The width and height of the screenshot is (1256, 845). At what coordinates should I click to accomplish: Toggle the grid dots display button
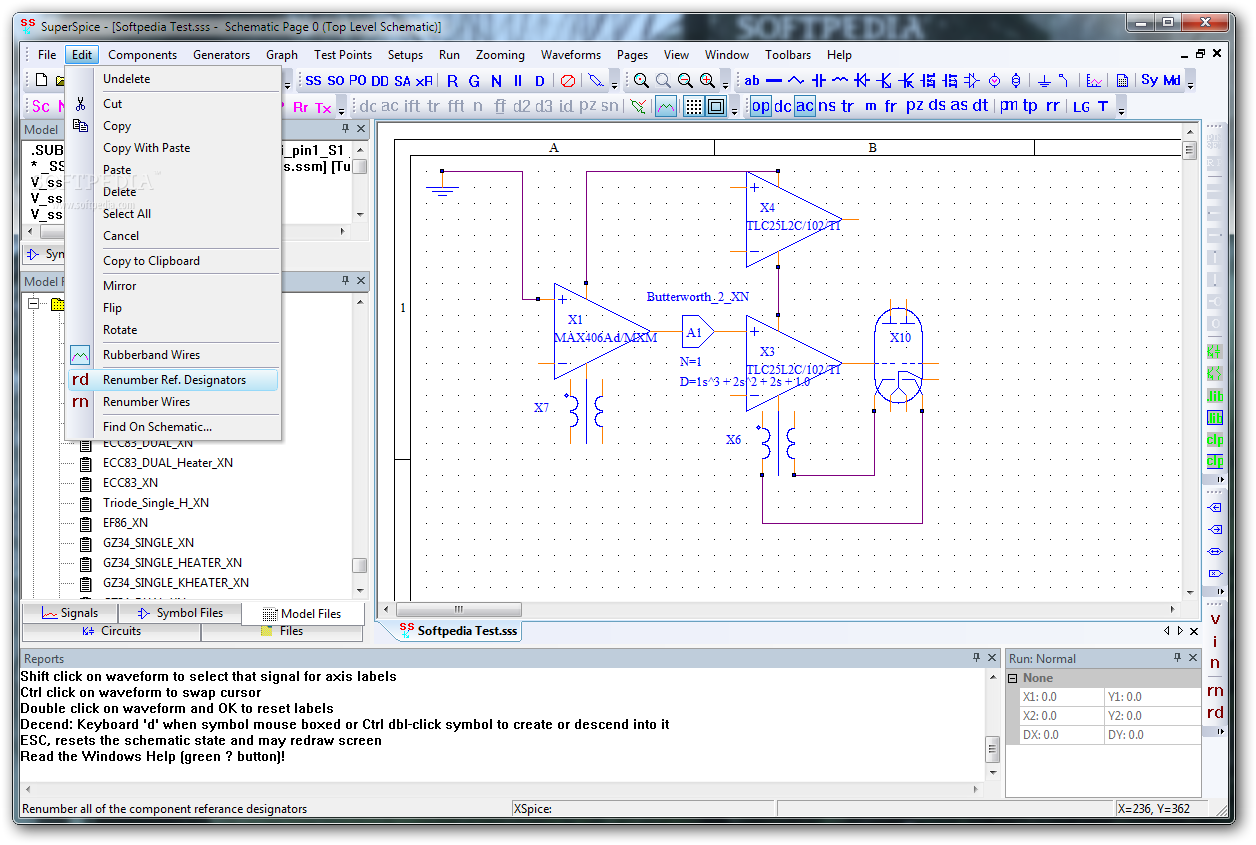693,106
